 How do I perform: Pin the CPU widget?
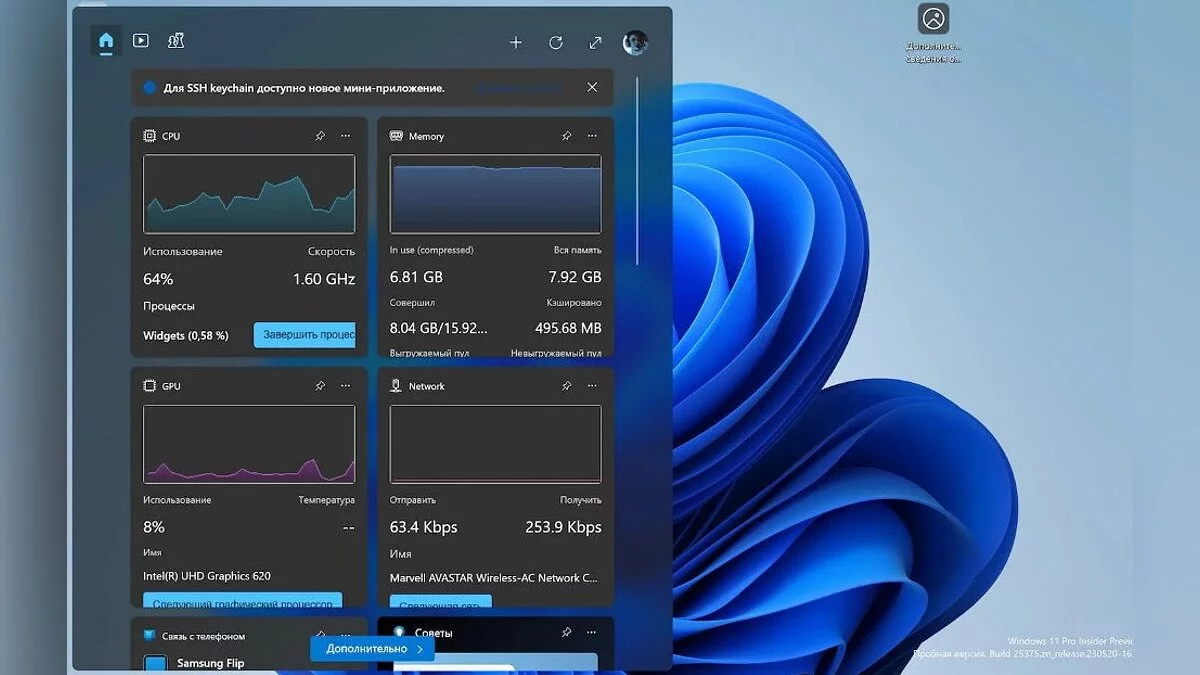coord(320,136)
